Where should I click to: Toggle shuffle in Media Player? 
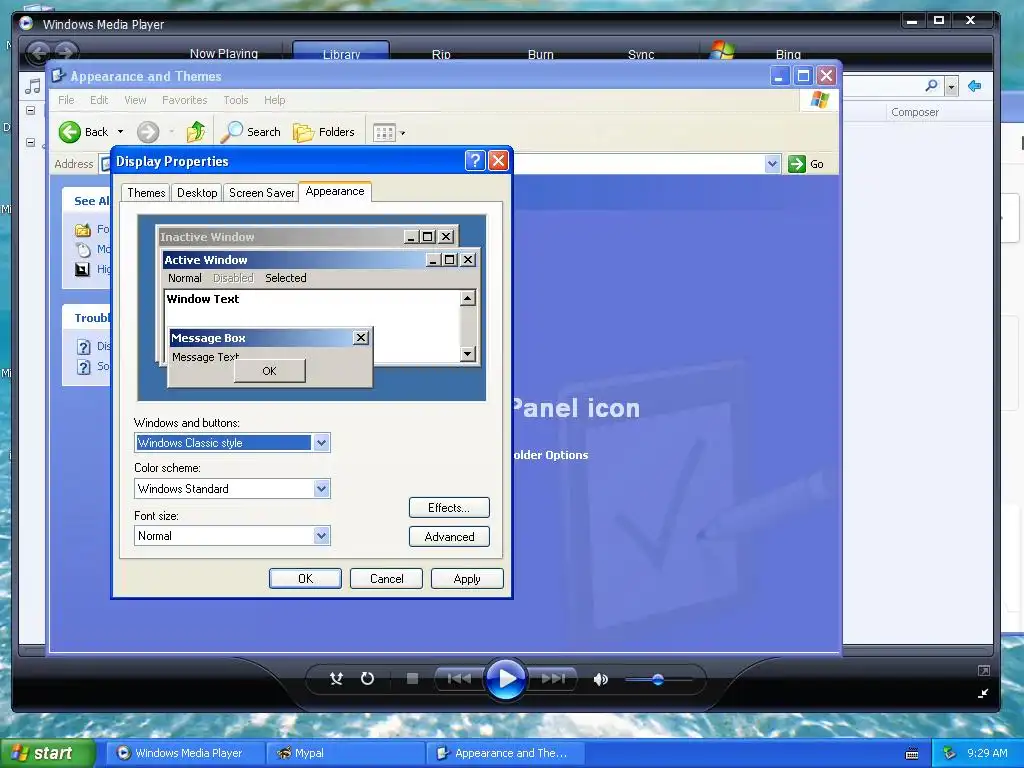point(336,679)
